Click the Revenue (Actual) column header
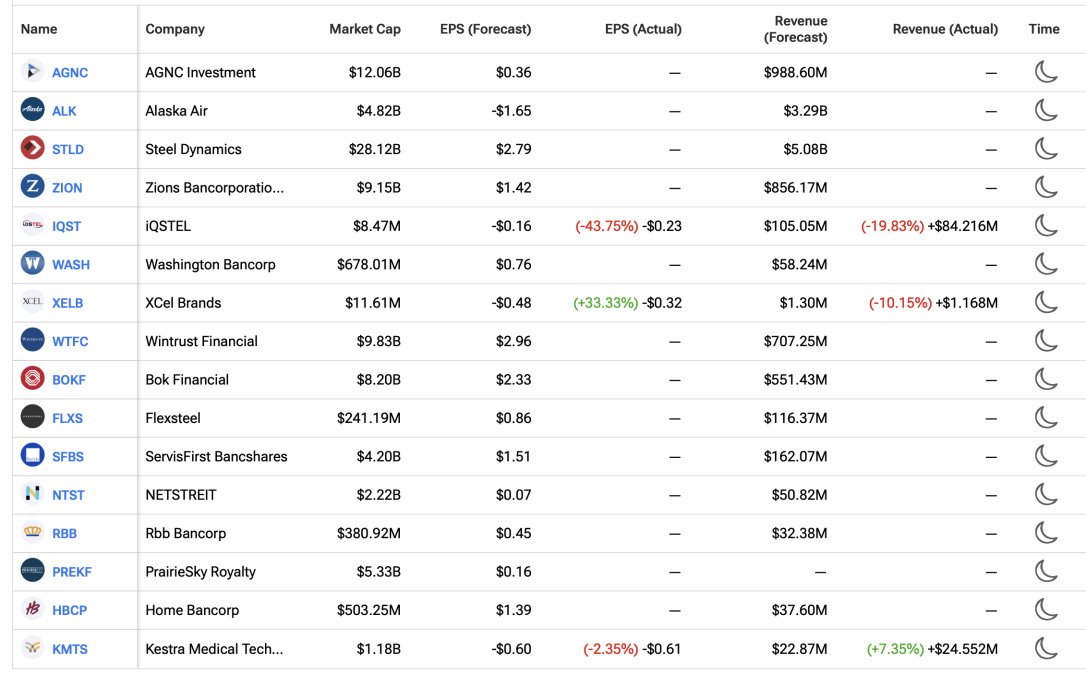Screen dimensions: 1086x675 pos(945,29)
